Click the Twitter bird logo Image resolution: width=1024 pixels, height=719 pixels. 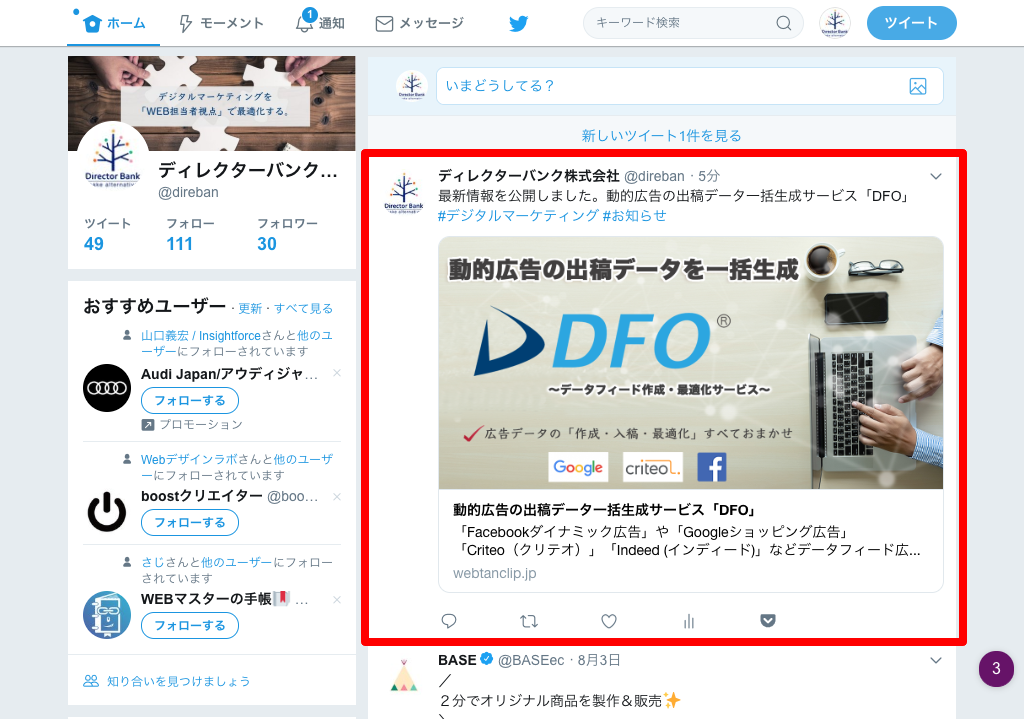coord(518,23)
